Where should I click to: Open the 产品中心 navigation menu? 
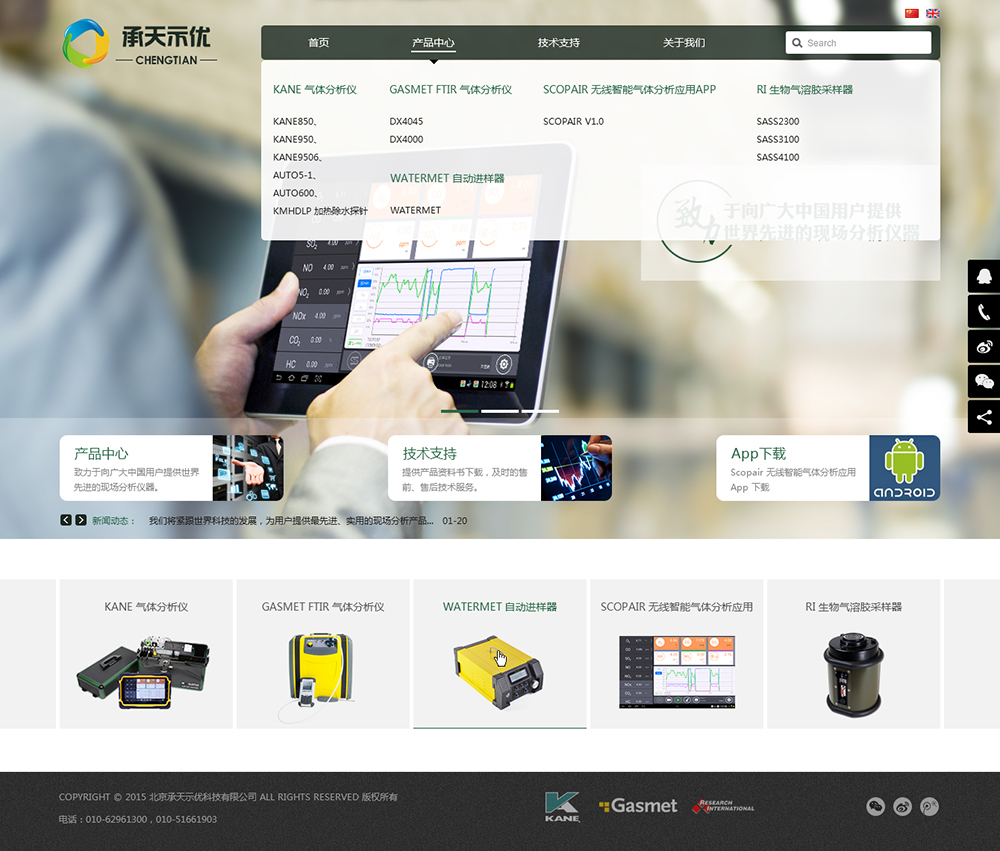tap(433, 43)
